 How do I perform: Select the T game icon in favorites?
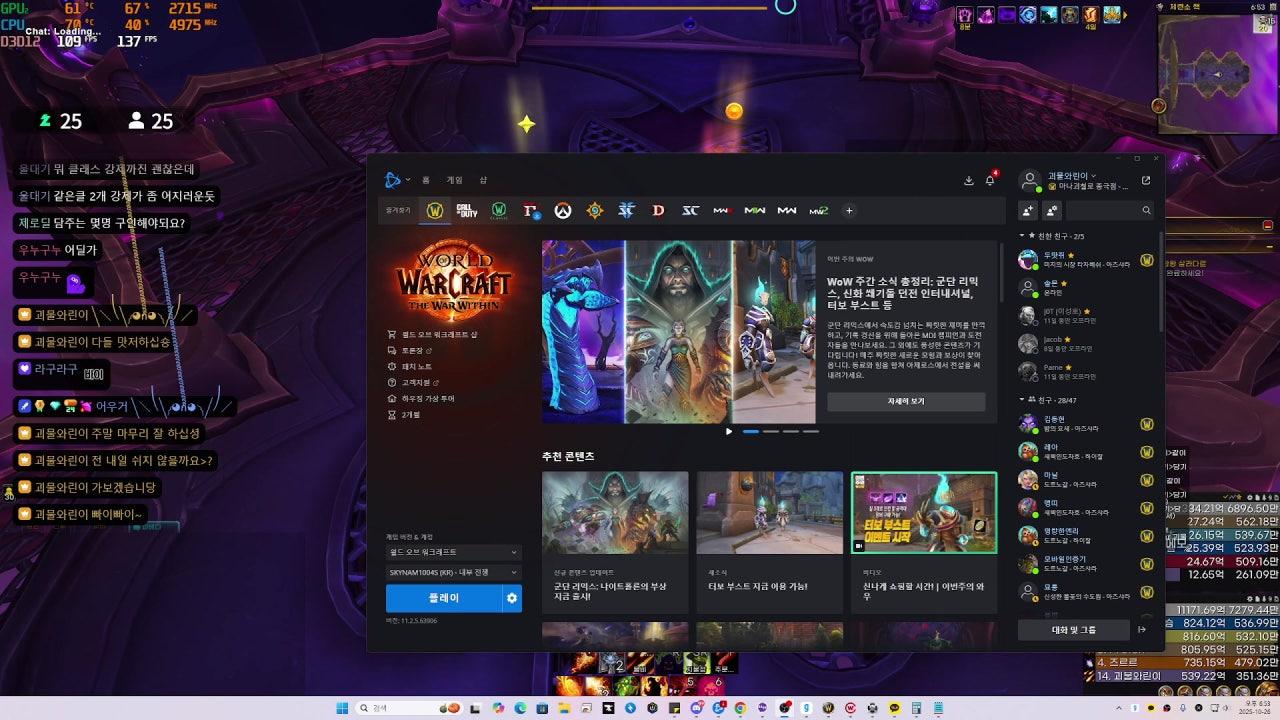click(x=531, y=211)
